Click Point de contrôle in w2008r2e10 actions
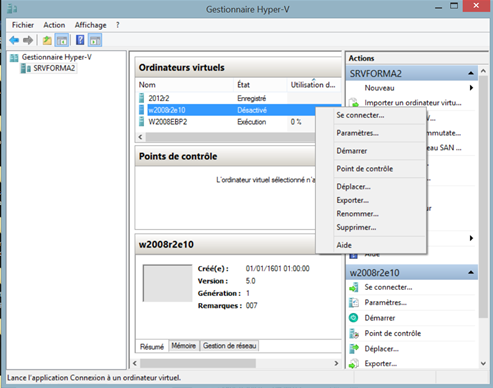Image resolution: width=493 pixels, height=388 pixels. click(393, 333)
